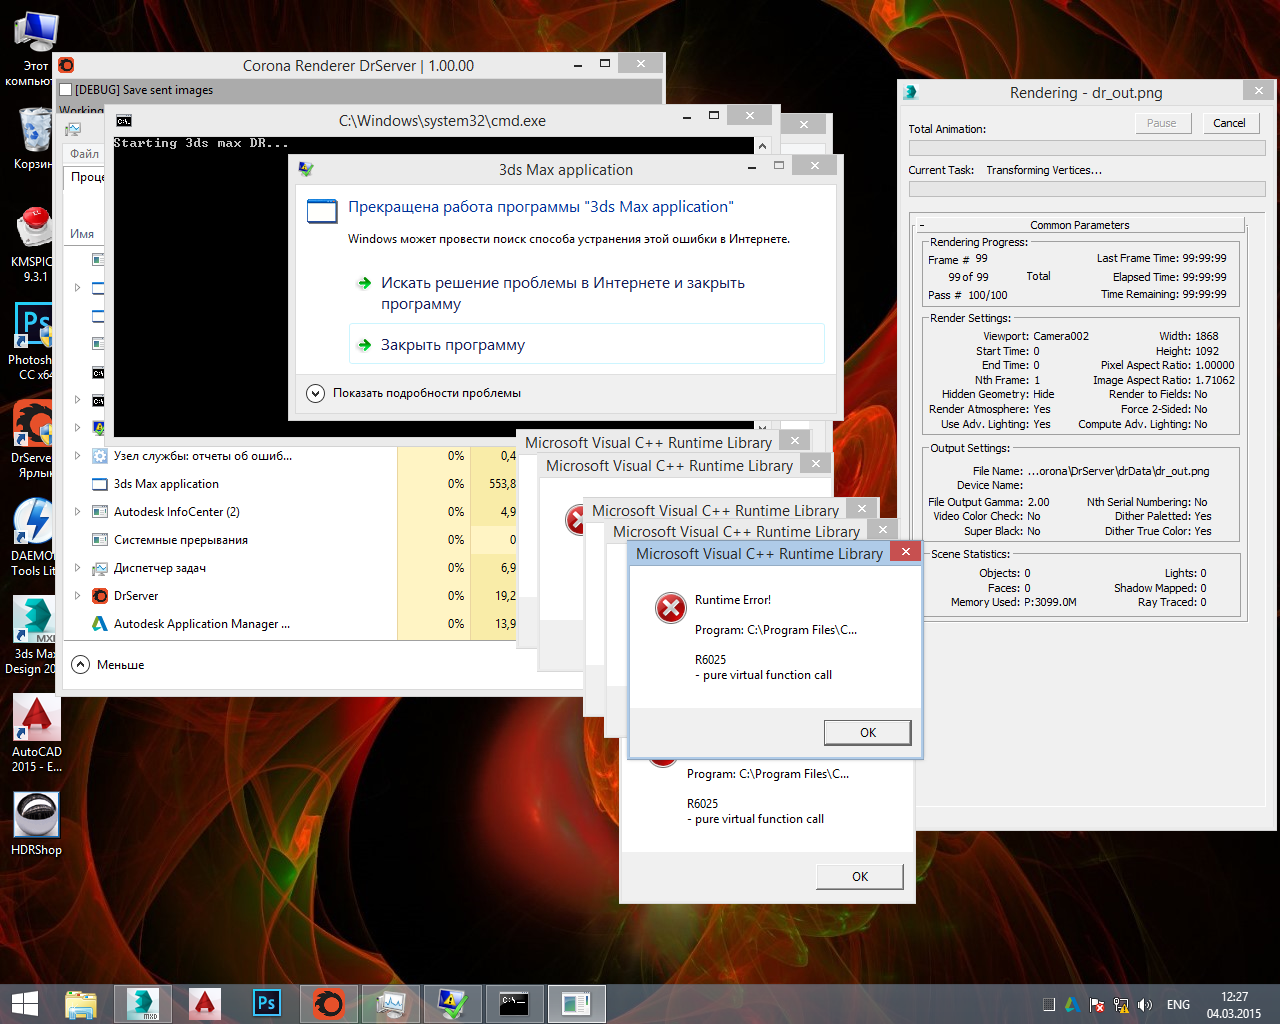Click the cmd.exe title bar icon

tap(124, 121)
